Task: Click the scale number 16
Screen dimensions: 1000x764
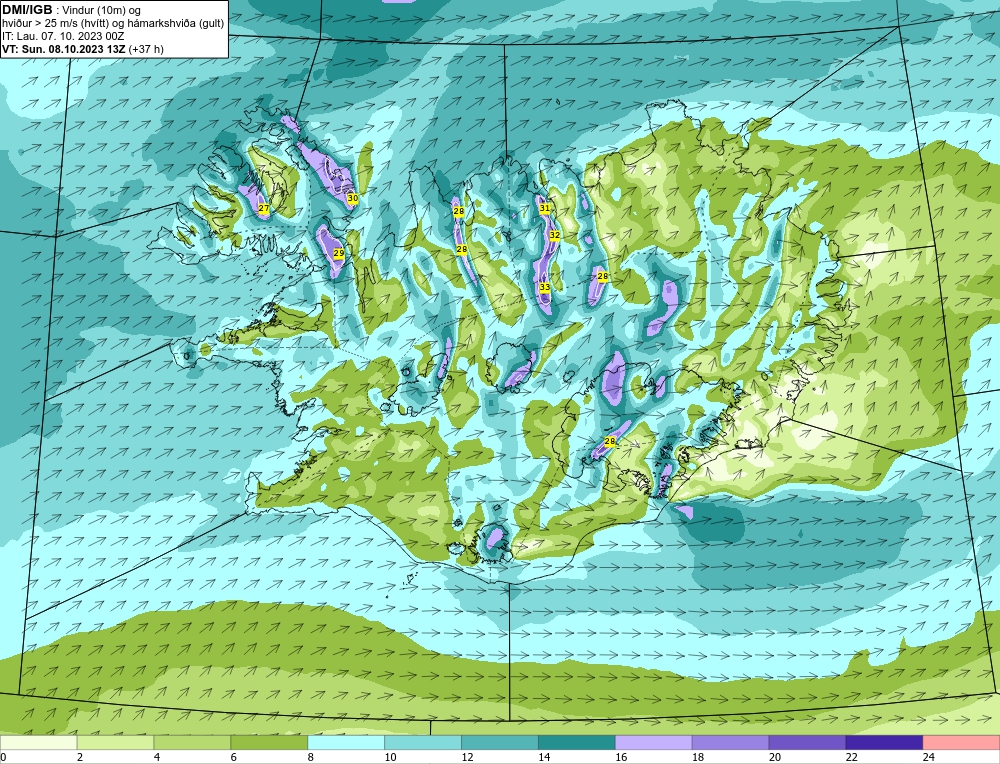Action: click(x=621, y=757)
